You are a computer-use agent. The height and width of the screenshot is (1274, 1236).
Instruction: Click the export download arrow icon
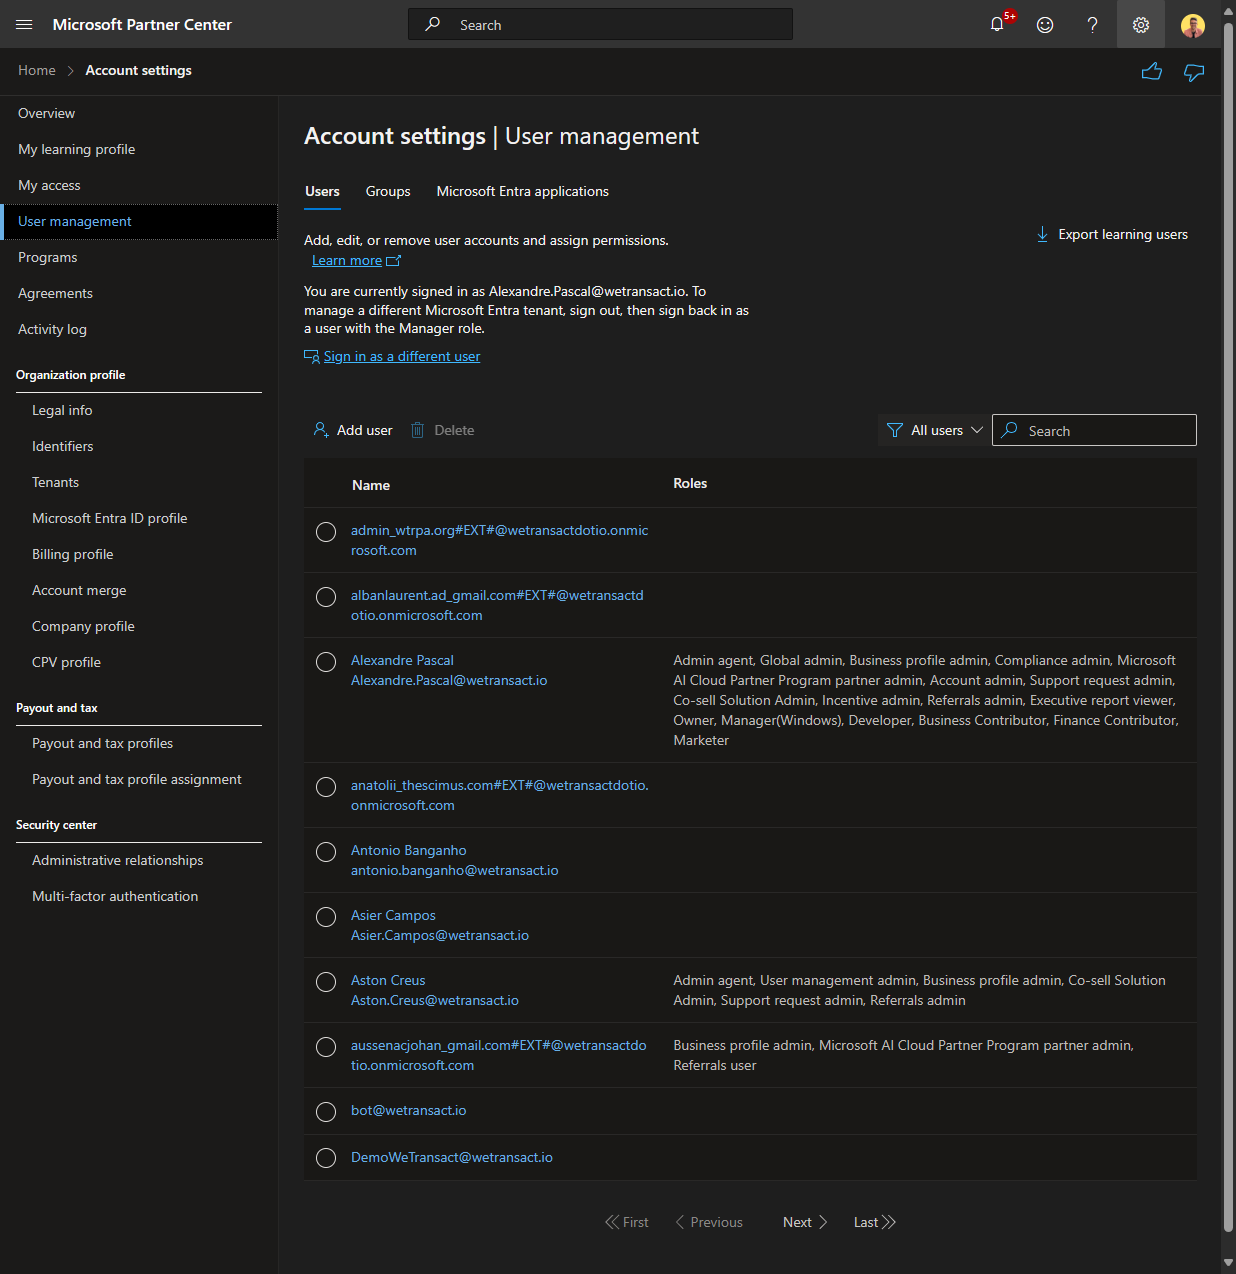[x=1042, y=234]
